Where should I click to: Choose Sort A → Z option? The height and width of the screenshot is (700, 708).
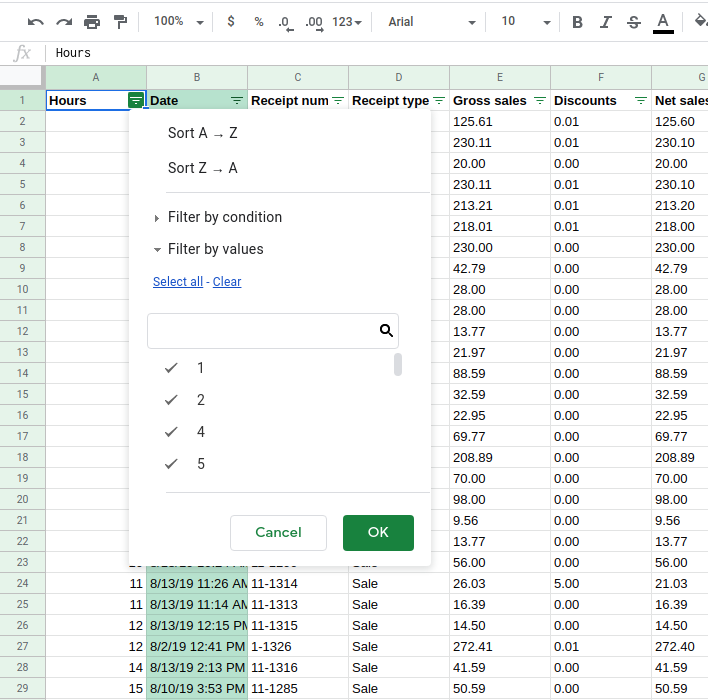203,133
